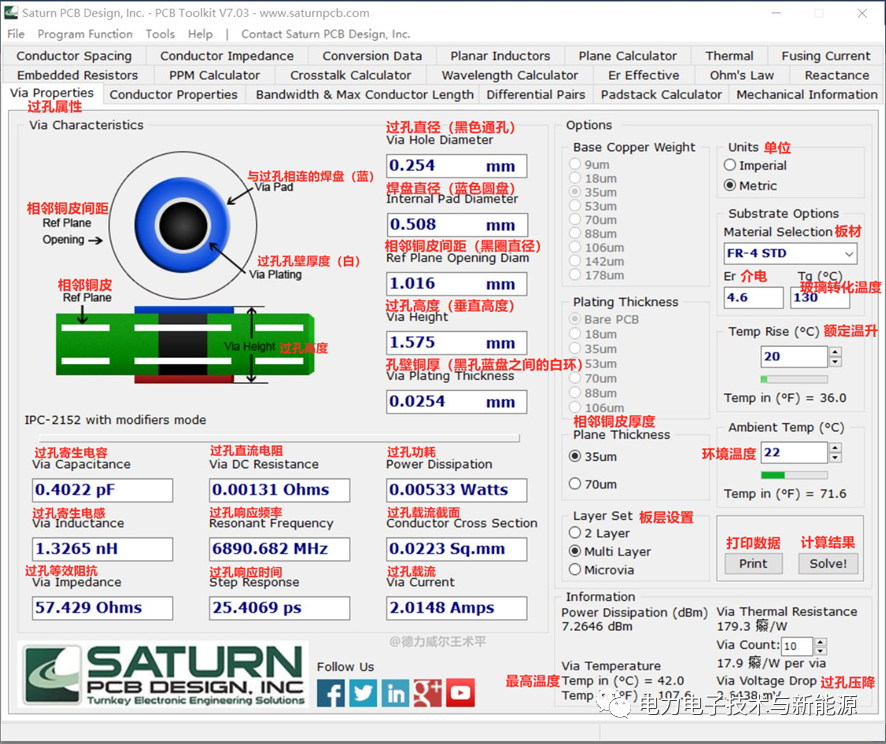Increase Temp Rise value with up arrow

pos(835,352)
